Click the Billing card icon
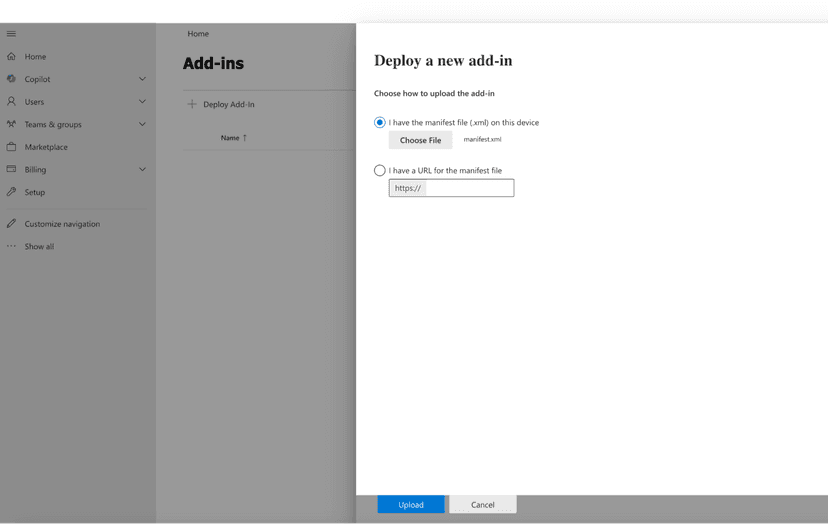Image resolution: width=828 pixels, height=524 pixels. [x=11, y=169]
